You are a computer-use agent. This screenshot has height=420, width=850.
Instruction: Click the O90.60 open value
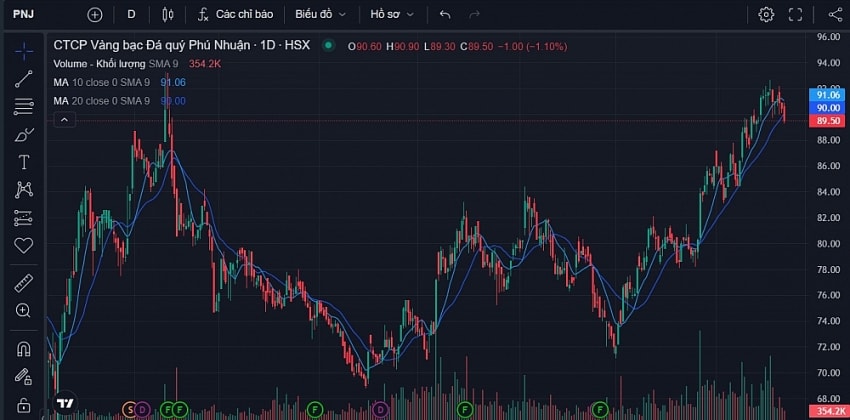[365, 47]
